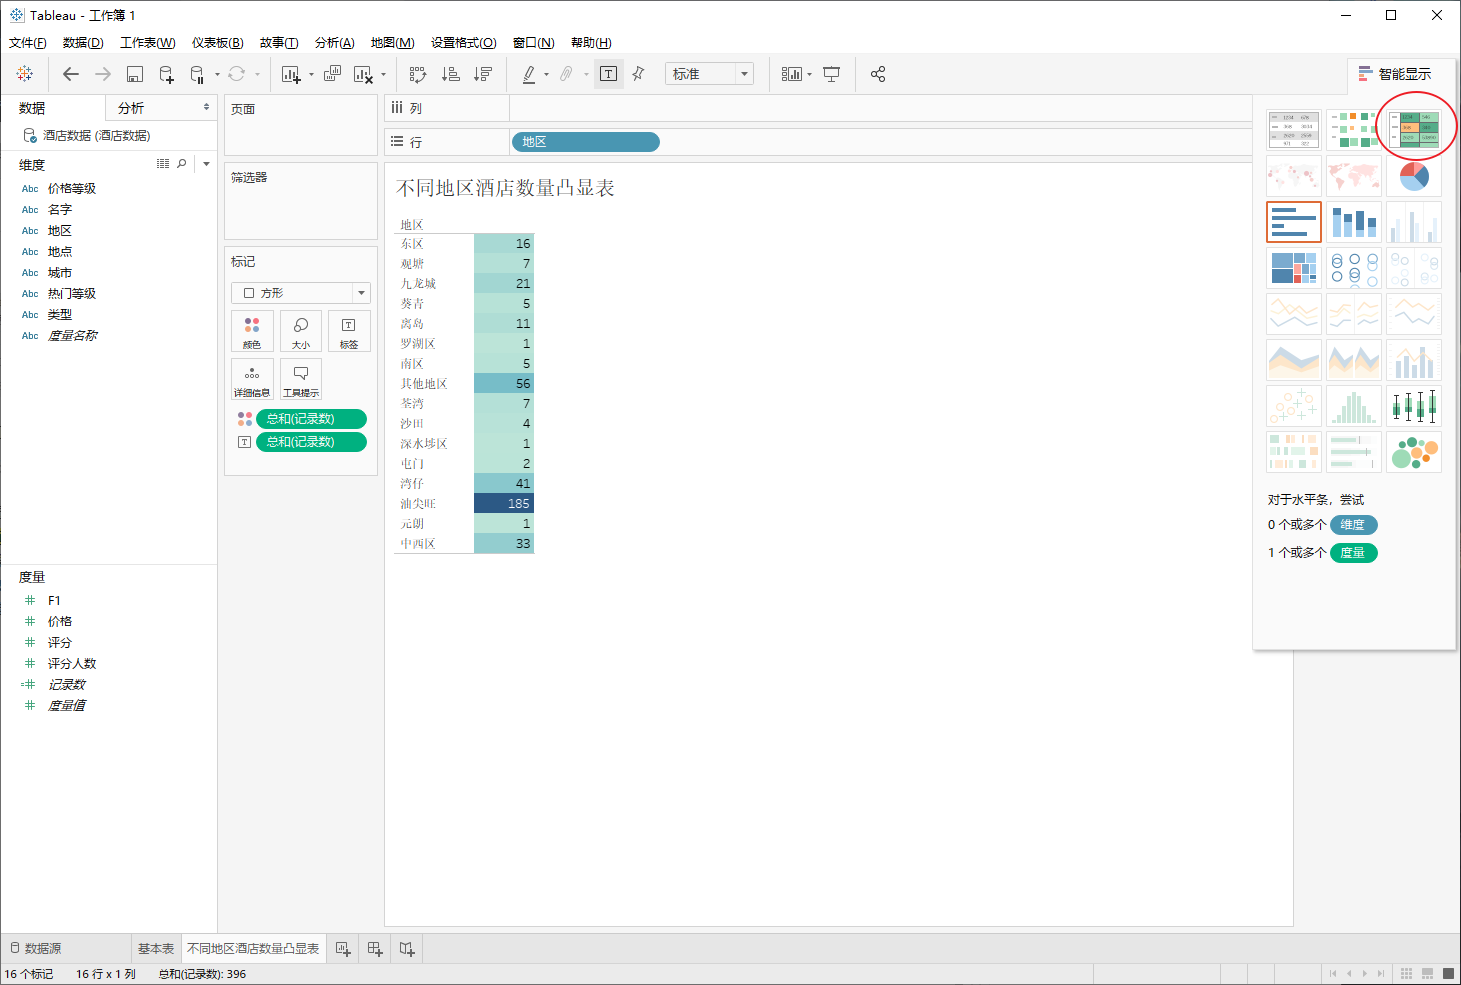This screenshot has width=1461, height=985.
Task: Click the Tableau start page logo icon
Action: click(25, 74)
